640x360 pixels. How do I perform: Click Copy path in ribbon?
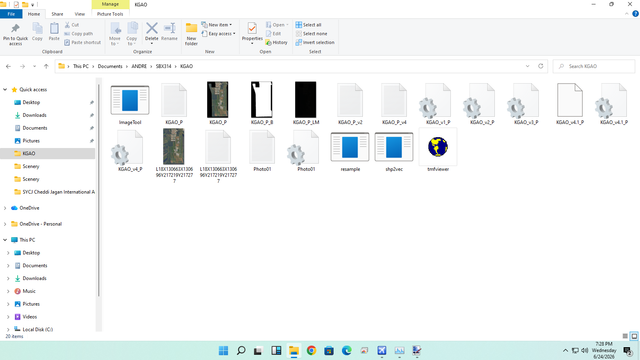78,34
